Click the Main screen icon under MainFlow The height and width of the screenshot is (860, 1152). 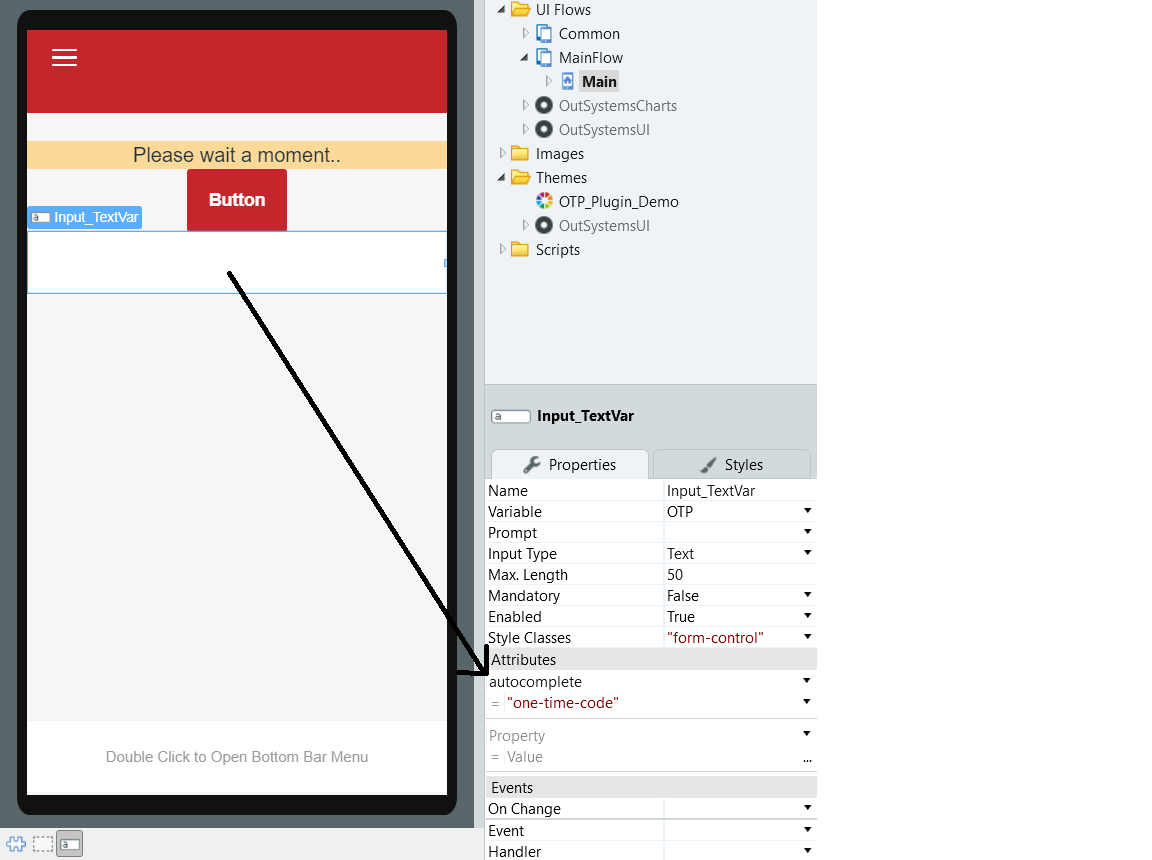click(x=570, y=81)
